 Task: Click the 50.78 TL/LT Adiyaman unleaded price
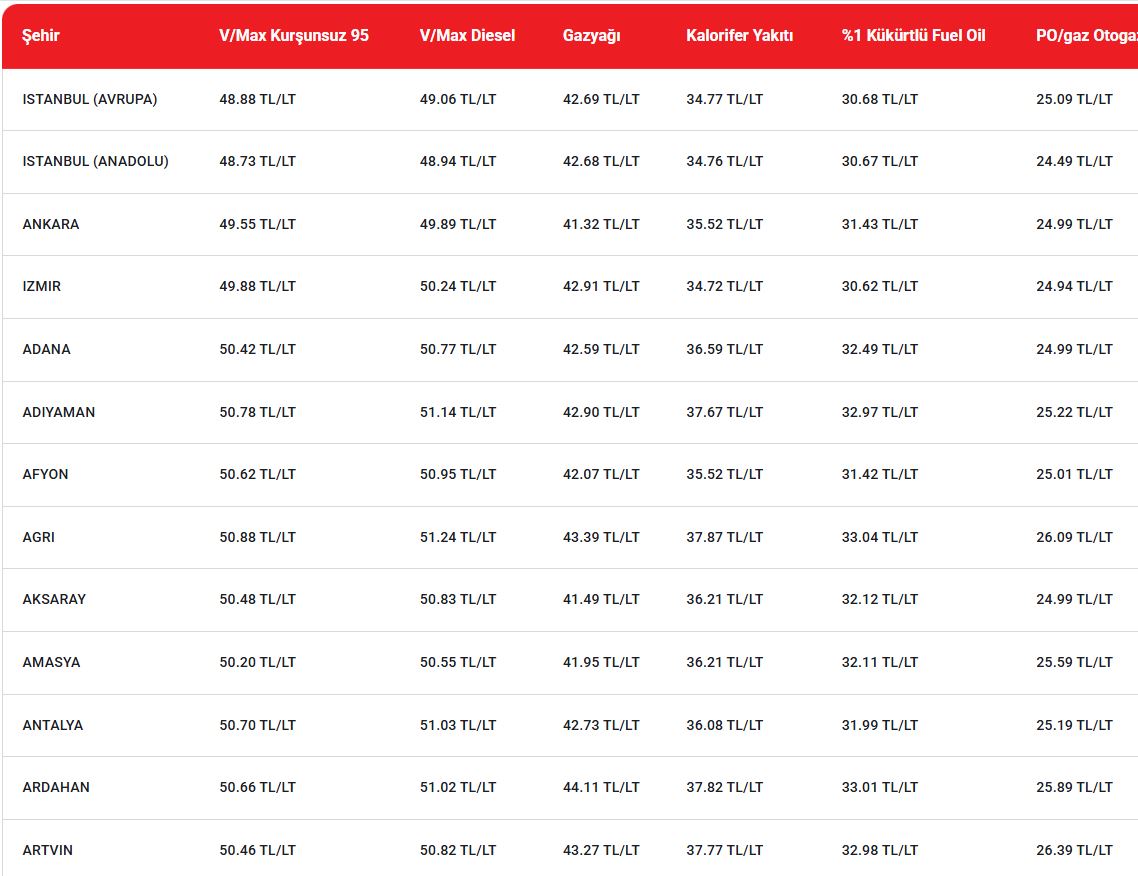[258, 412]
